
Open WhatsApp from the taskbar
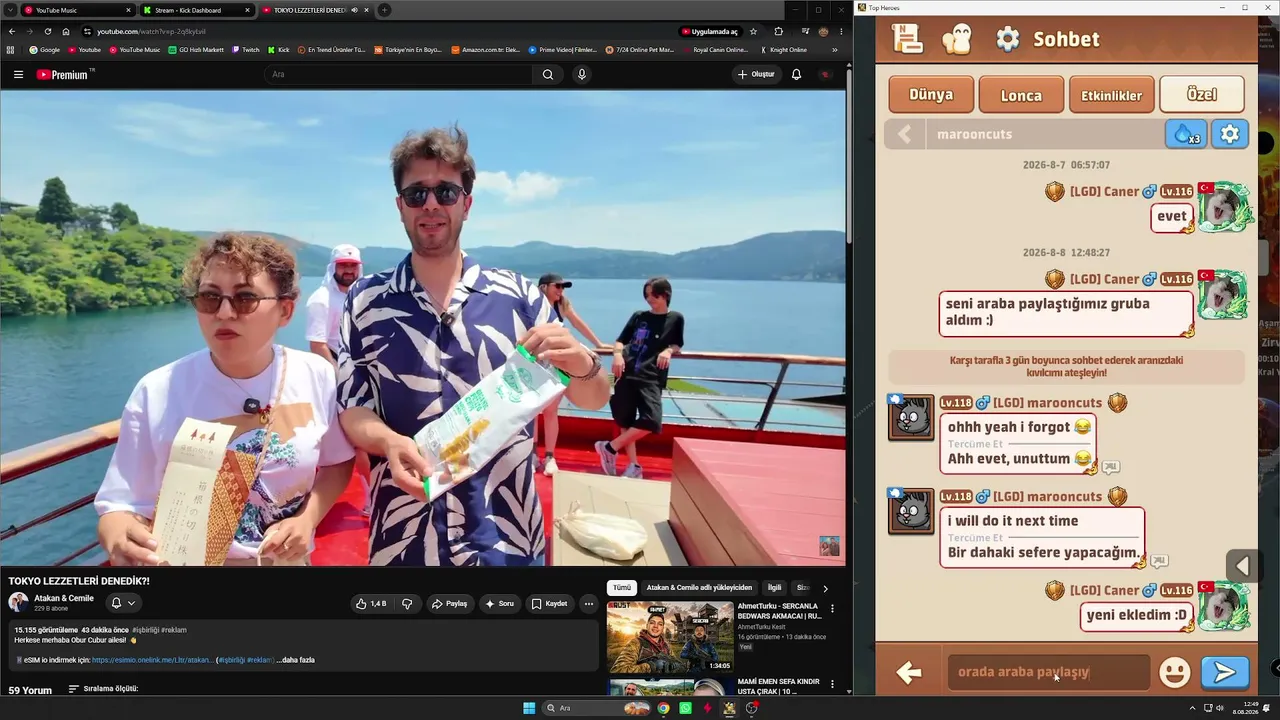pyautogui.click(x=685, y=708)
